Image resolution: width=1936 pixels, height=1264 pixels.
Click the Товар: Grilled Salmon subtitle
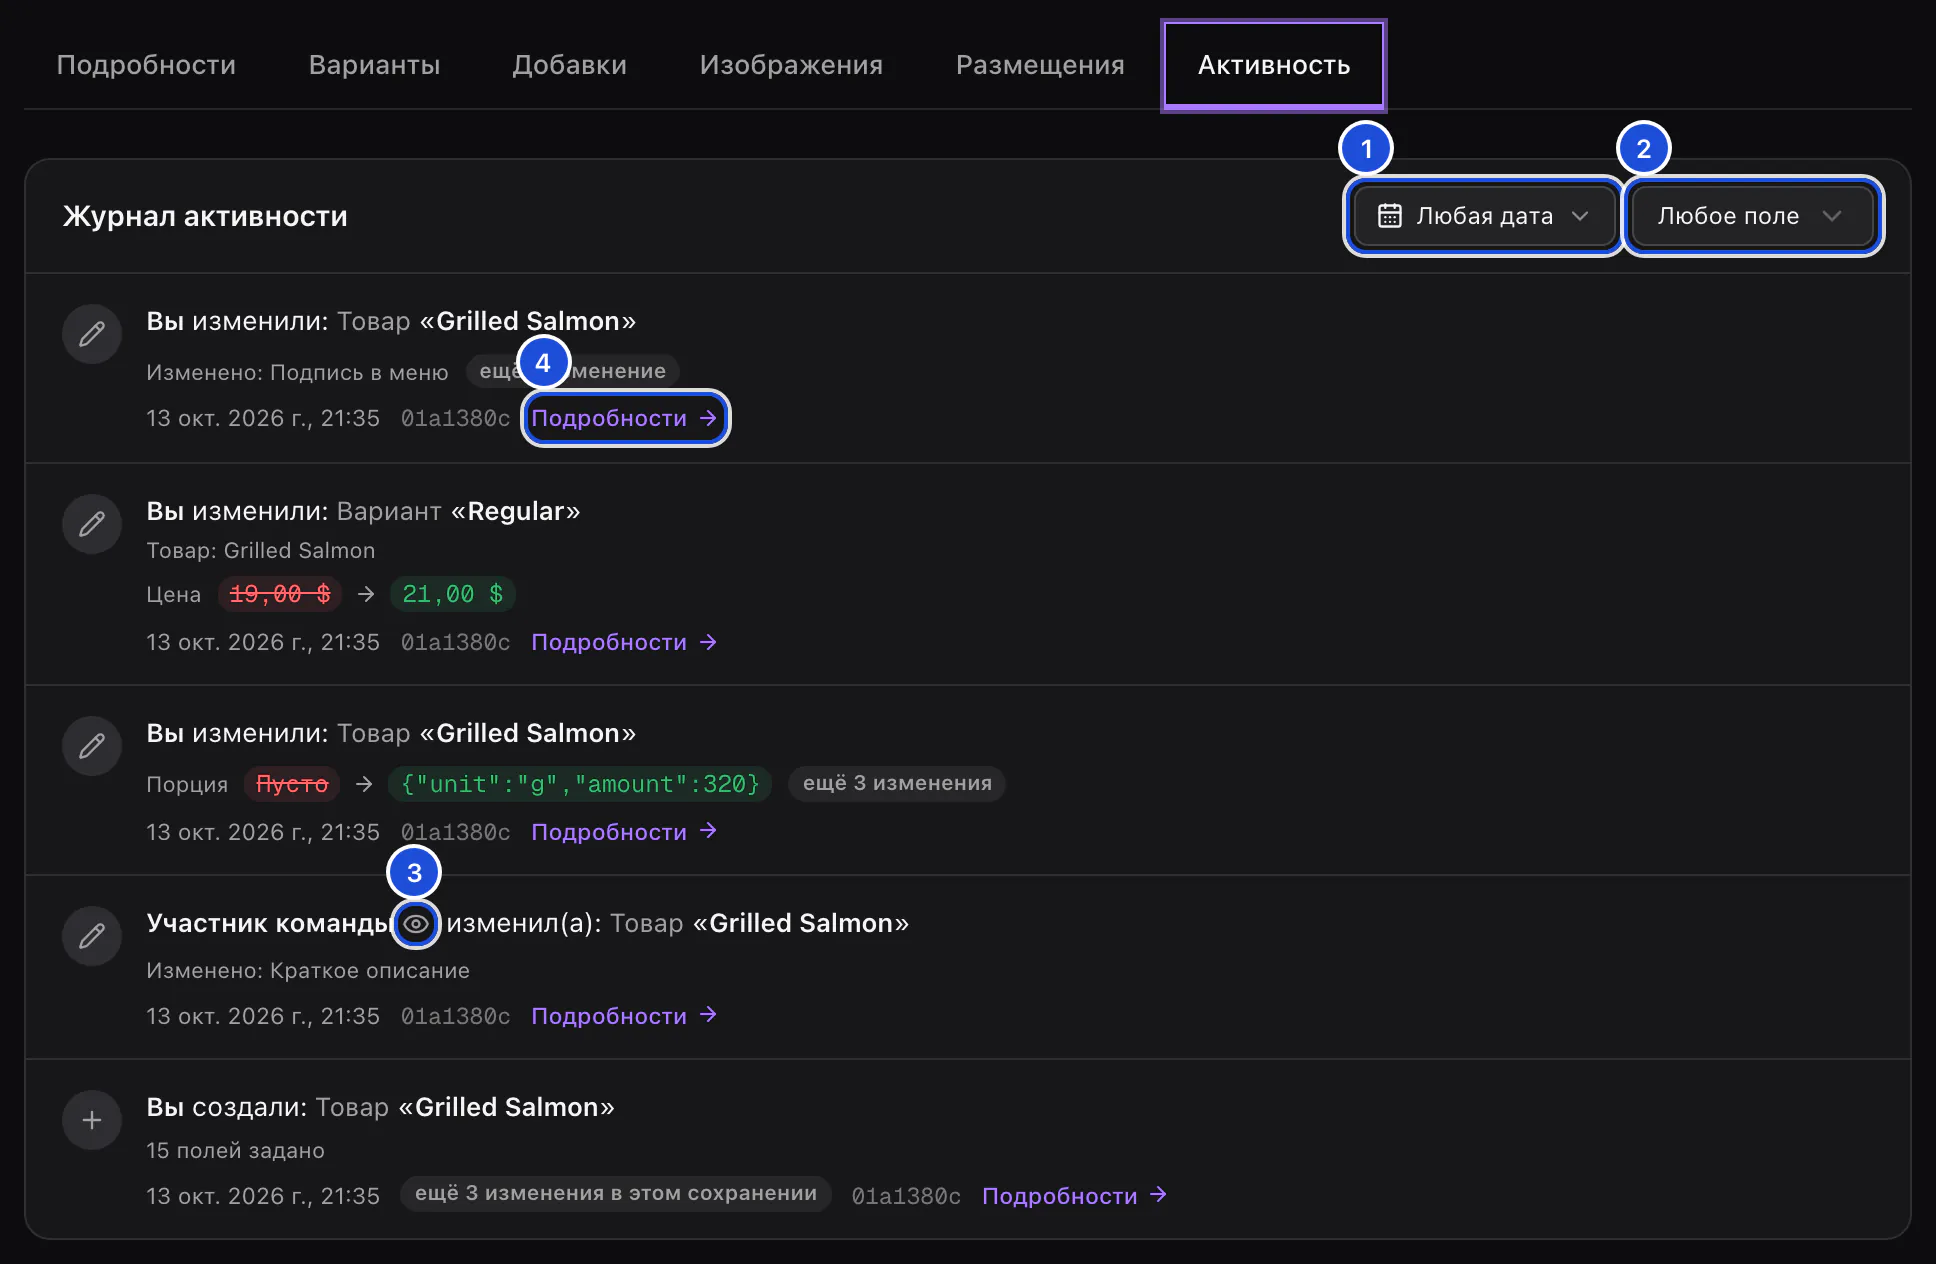click(x=261, y=550)
